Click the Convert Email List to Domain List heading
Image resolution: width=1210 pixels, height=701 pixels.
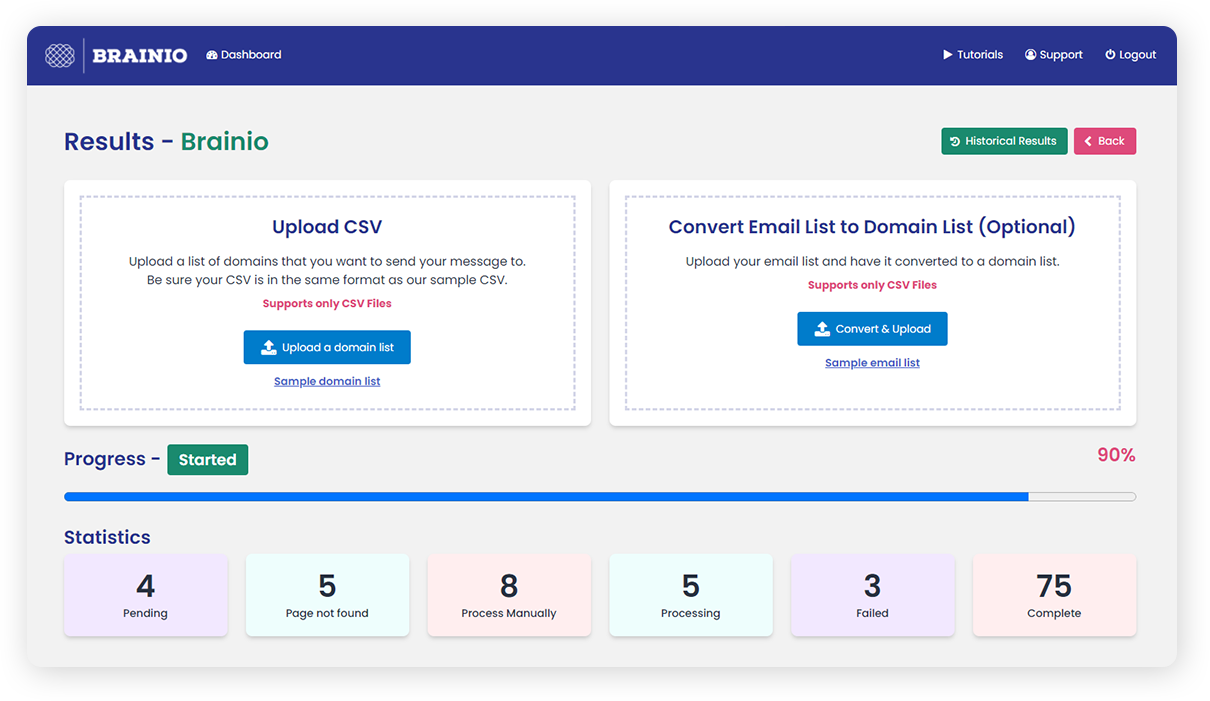click(872, 227)
